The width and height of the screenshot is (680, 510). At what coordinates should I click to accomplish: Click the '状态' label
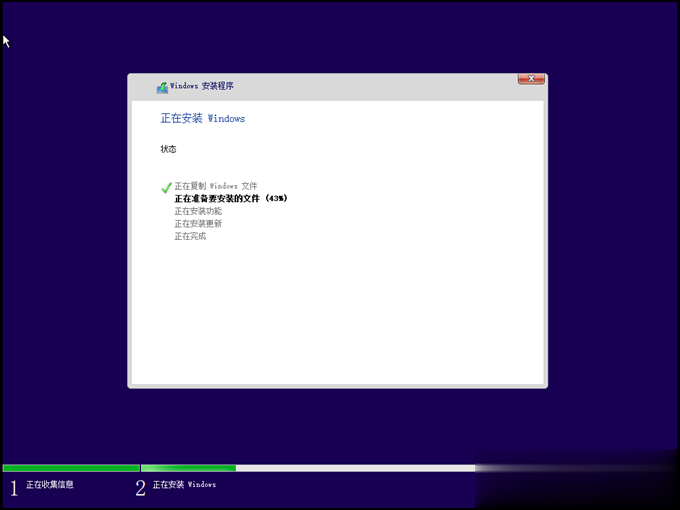pyautogui.click(x=168, y=149)
